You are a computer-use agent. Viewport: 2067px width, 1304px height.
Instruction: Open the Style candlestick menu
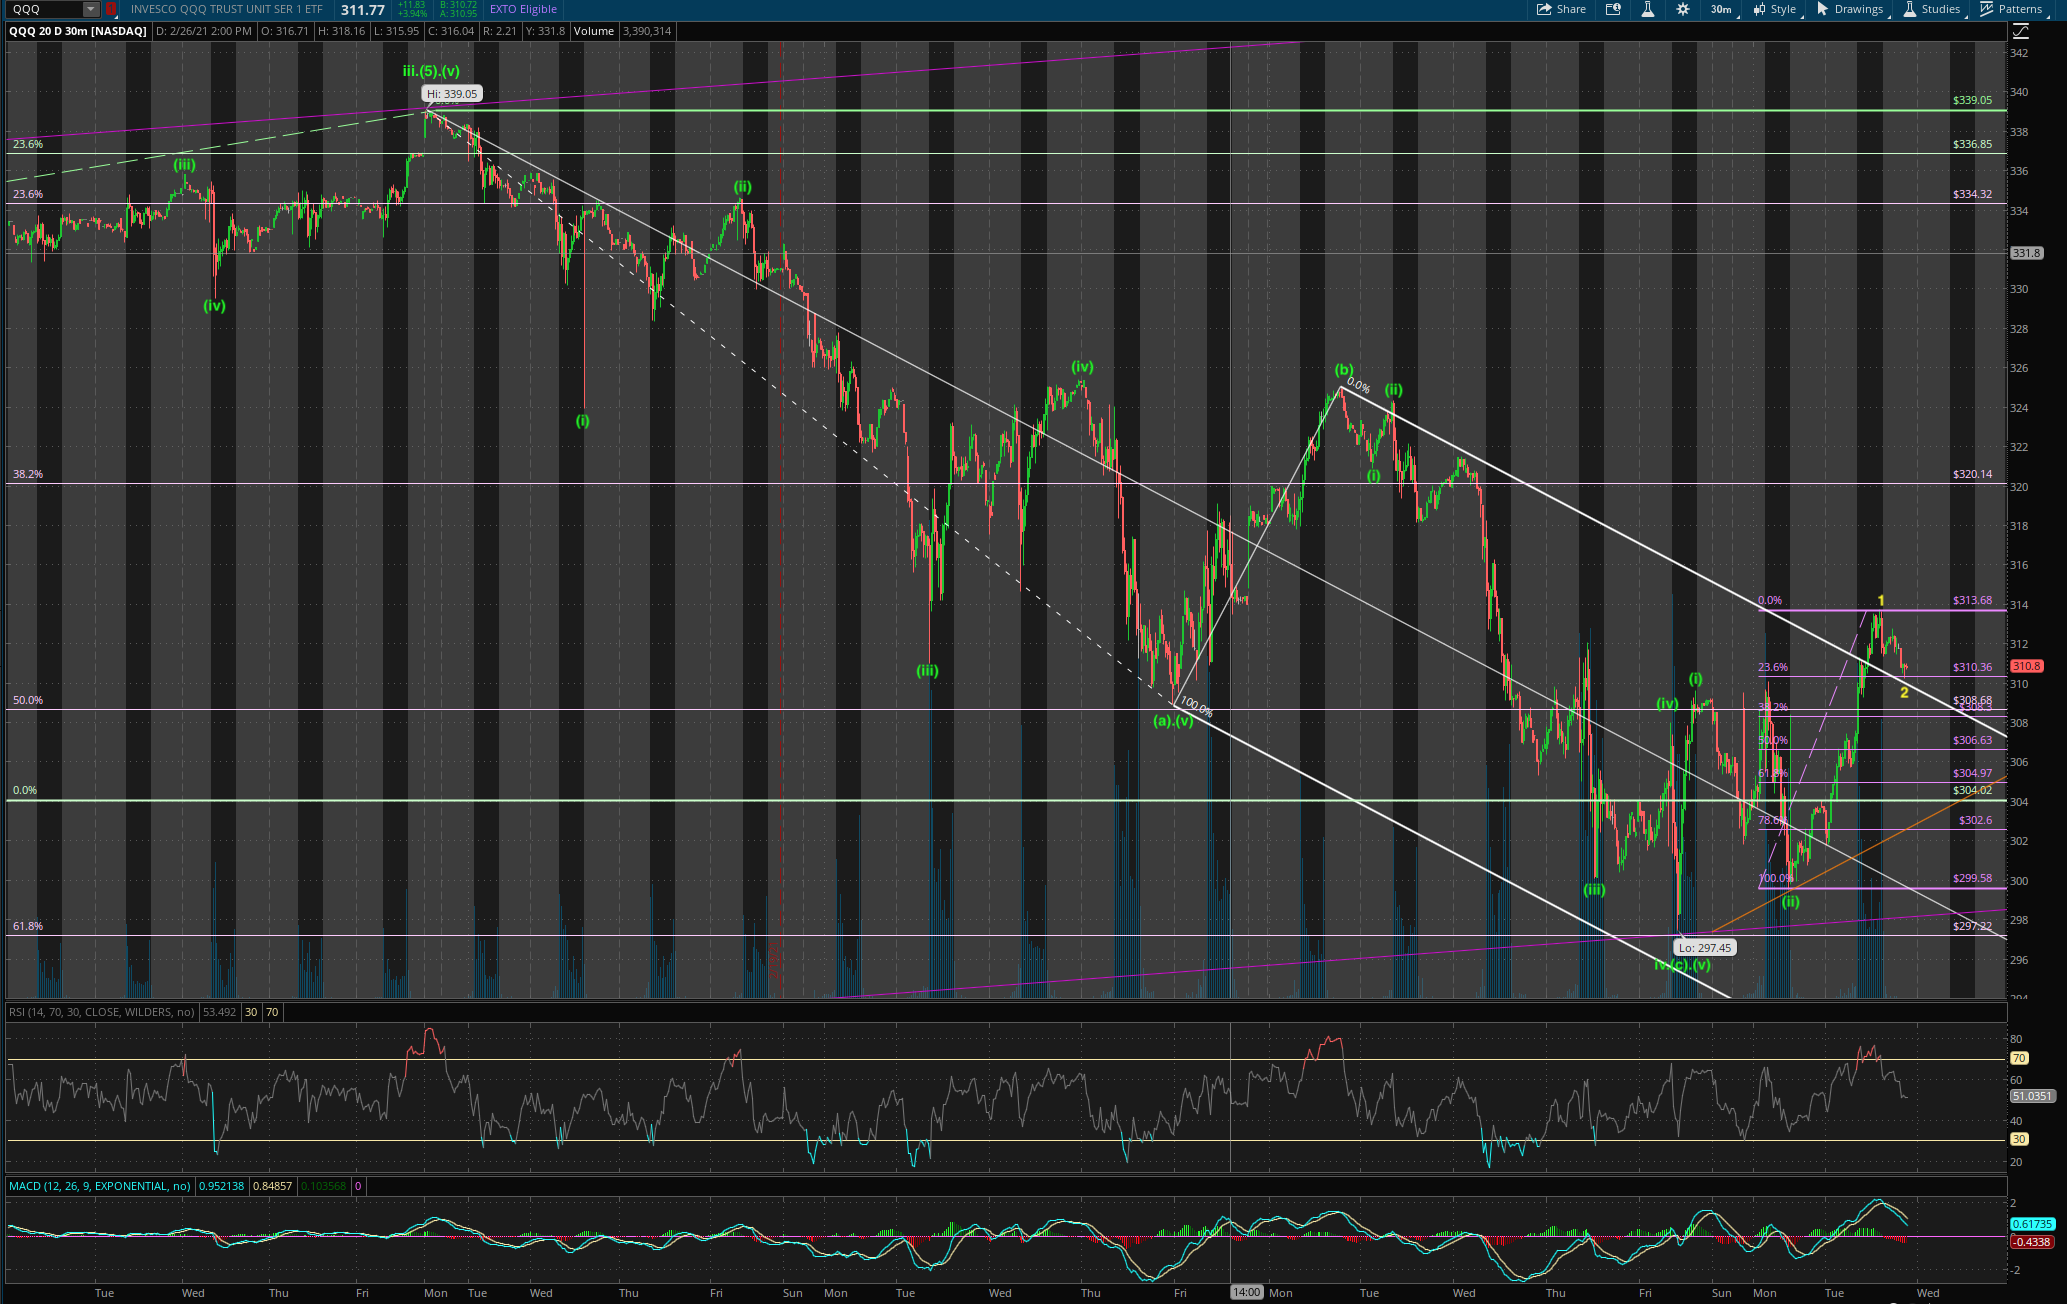1774,9
